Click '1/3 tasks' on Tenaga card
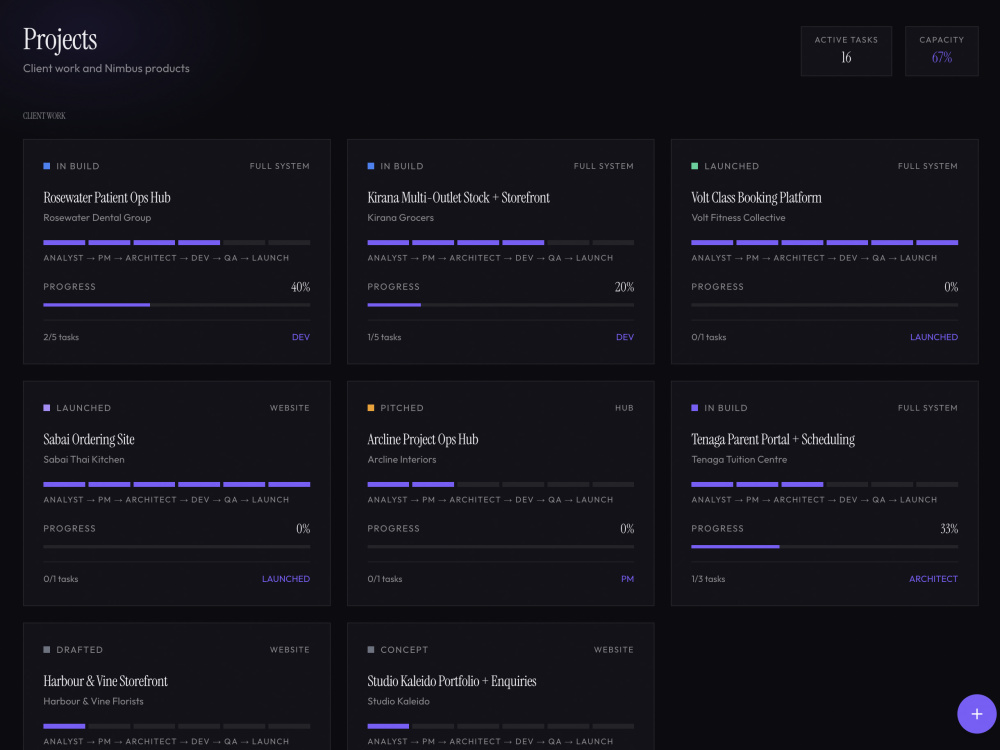1000x750 pixels. coord(708,578)
